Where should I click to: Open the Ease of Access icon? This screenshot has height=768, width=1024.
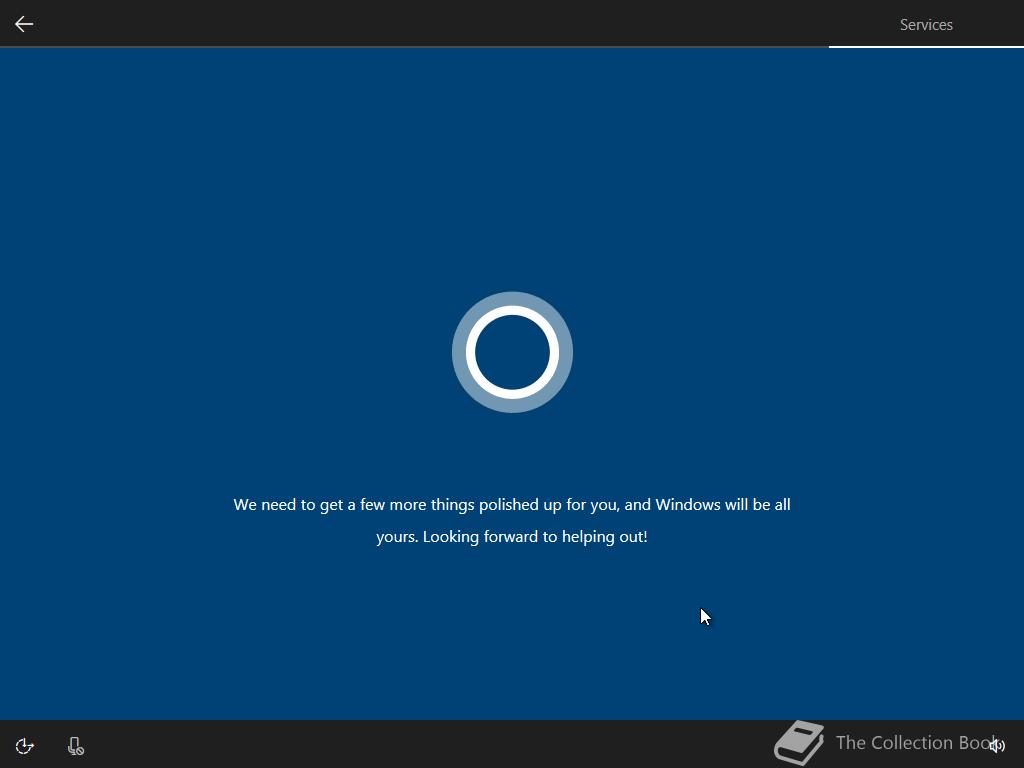point(25,746)
